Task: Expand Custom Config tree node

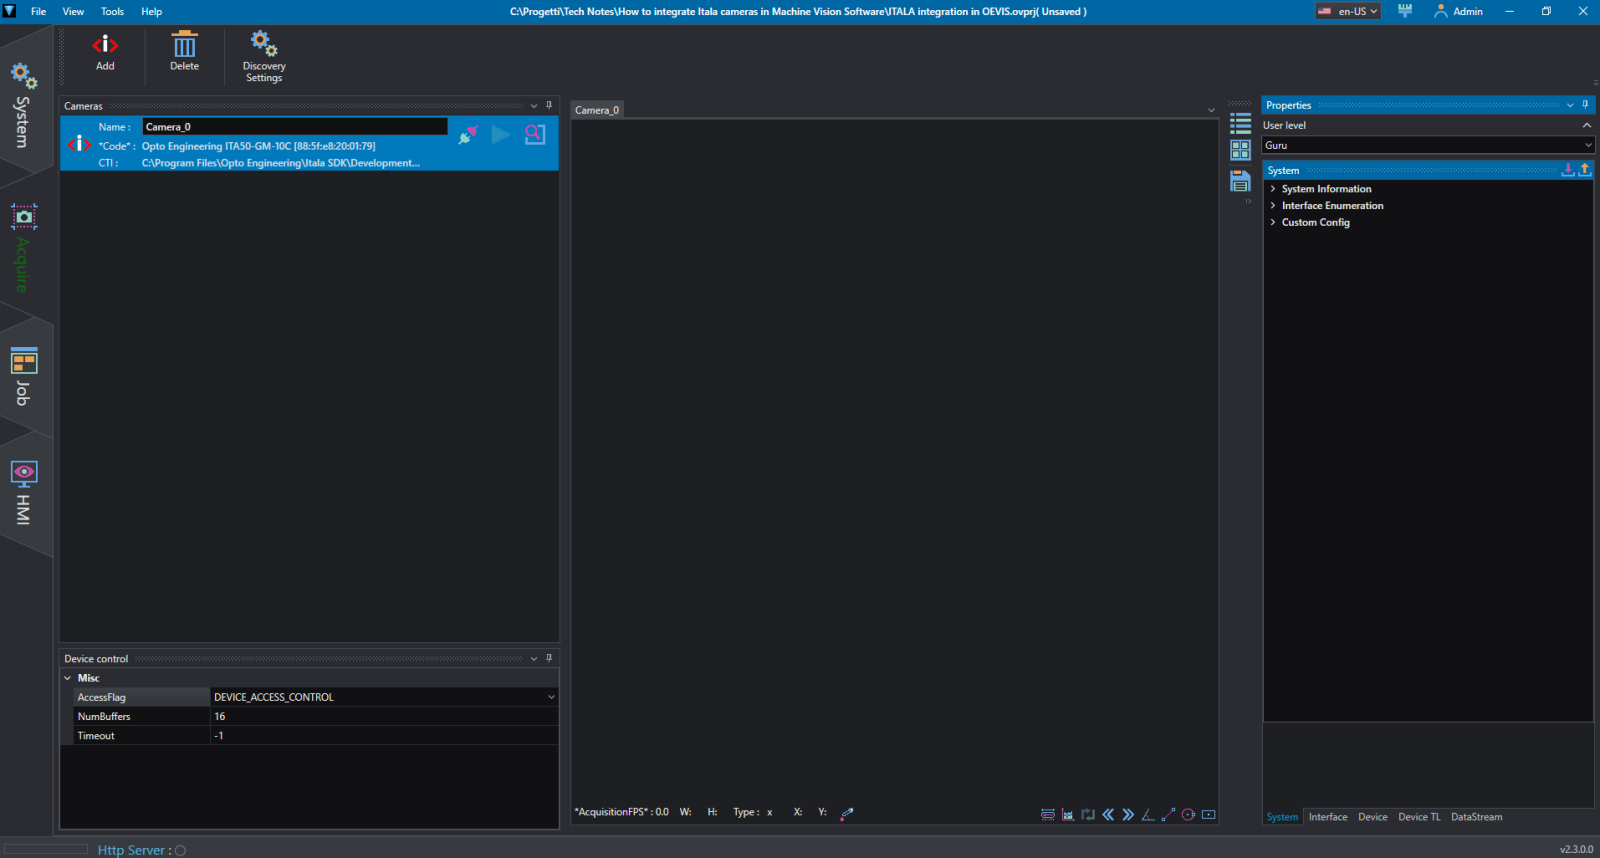Action: pos(1273,223)
